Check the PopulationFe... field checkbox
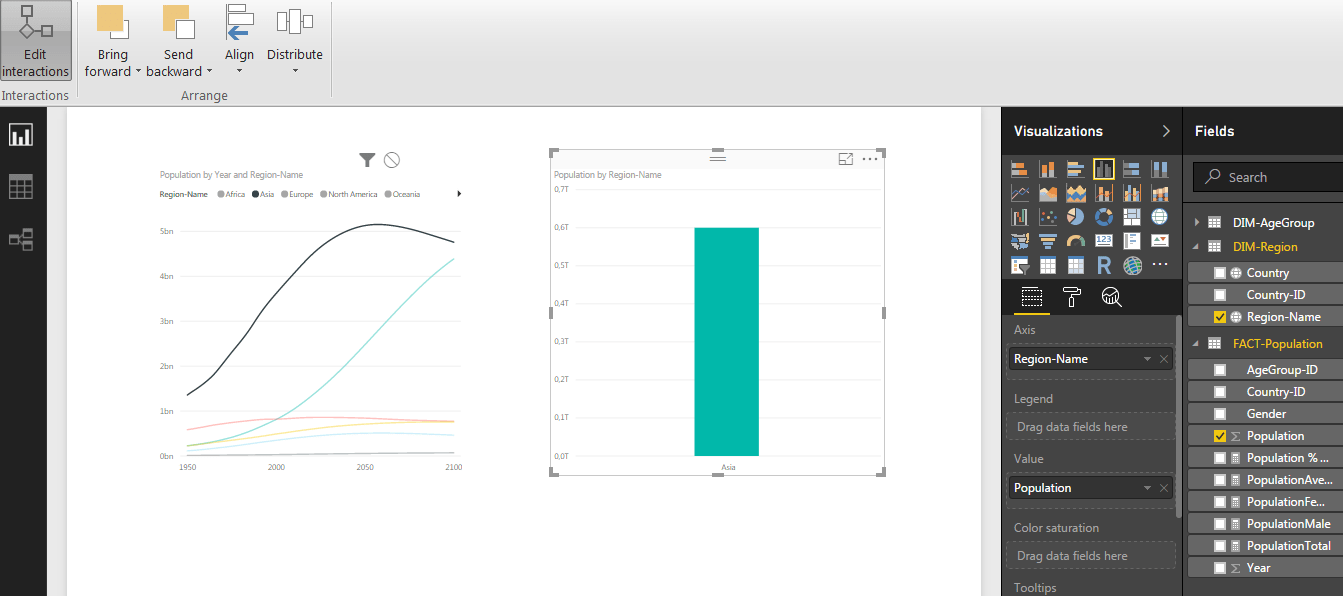 pyautogui.click(x=1220, y=502)
